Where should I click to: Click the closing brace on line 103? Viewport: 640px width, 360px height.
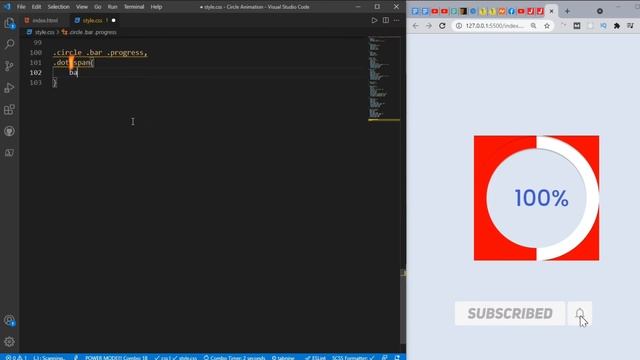click(55, 83)
